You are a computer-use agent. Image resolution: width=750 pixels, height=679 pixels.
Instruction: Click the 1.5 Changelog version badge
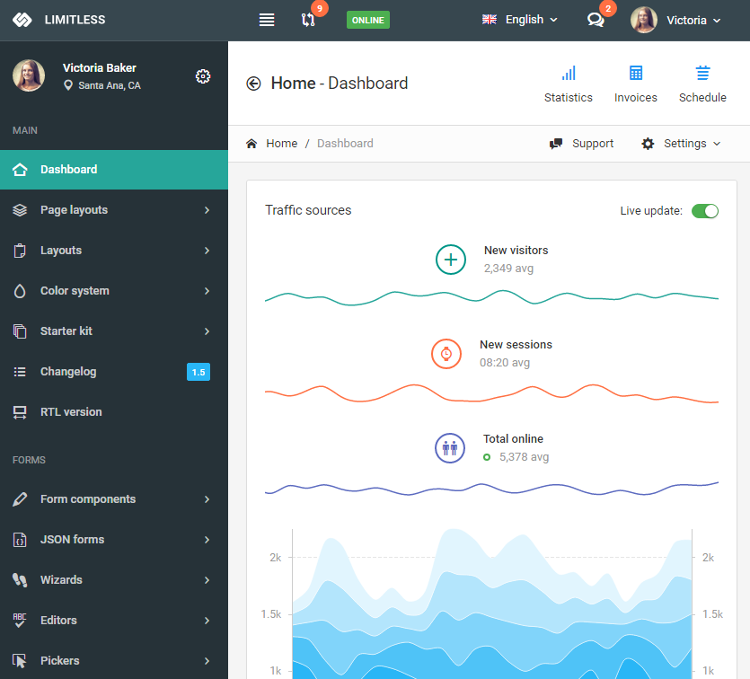(199, 372)
